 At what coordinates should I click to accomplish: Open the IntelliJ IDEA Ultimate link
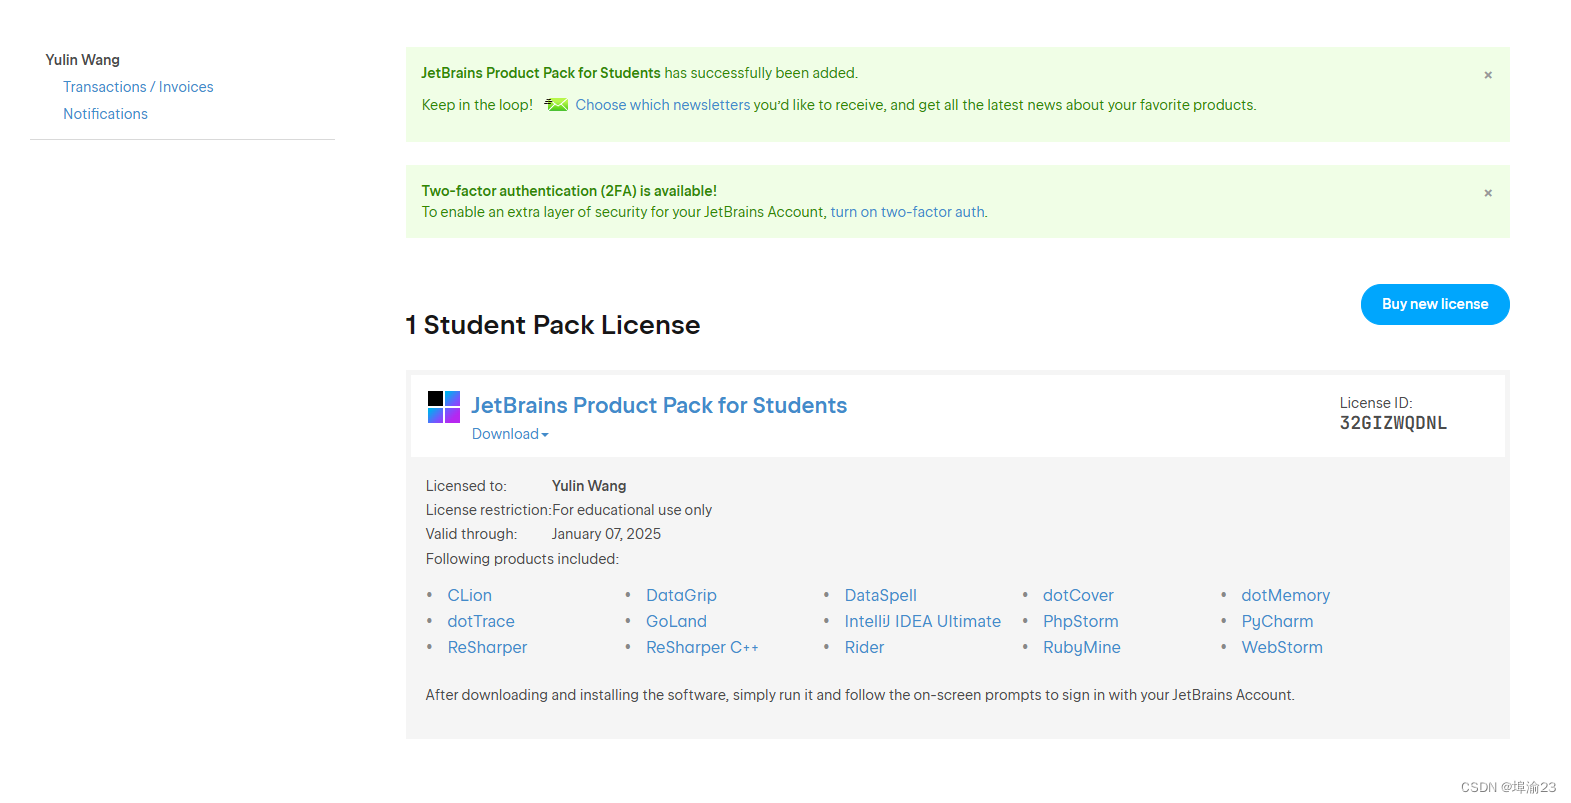pyautogui.click(x=922, y=621)
